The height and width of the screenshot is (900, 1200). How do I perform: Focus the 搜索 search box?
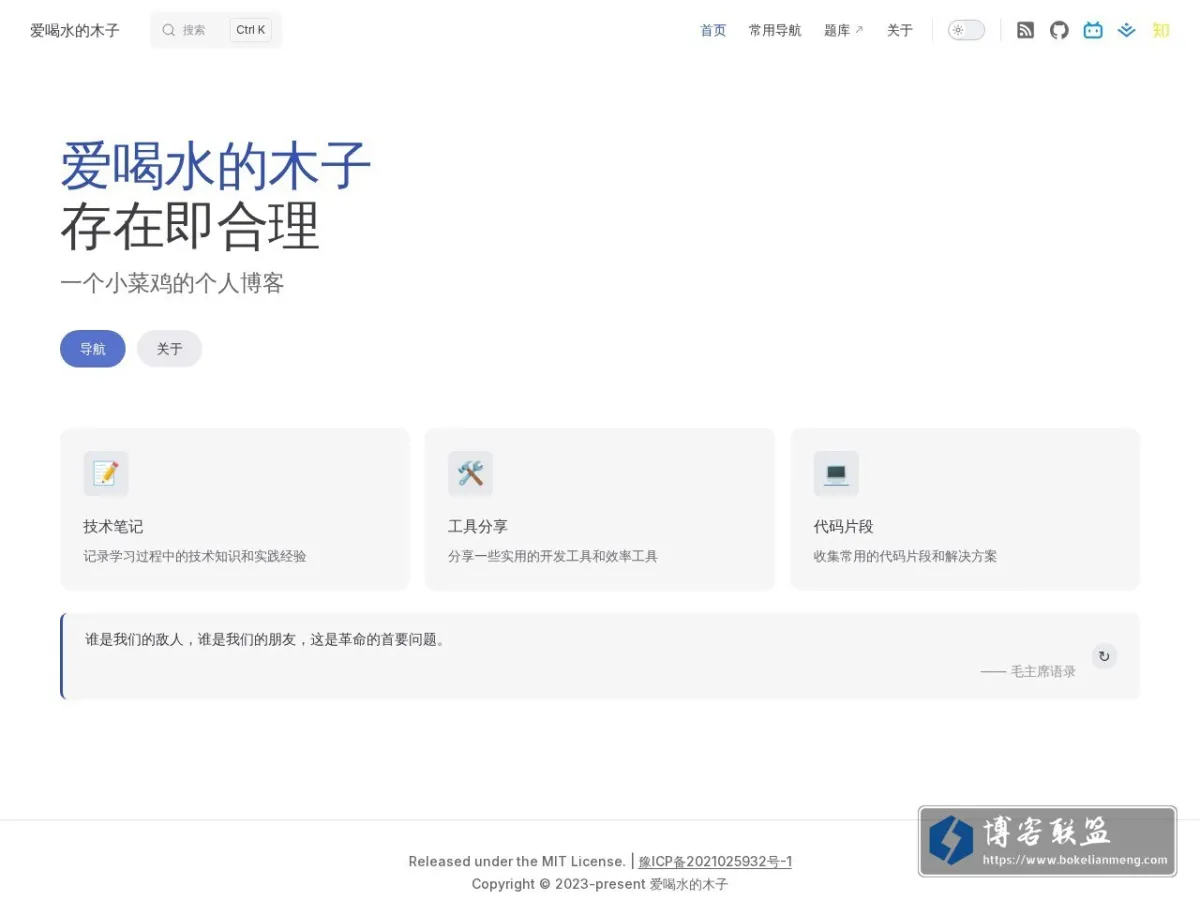pyautogui.click(x=216, y=30)
